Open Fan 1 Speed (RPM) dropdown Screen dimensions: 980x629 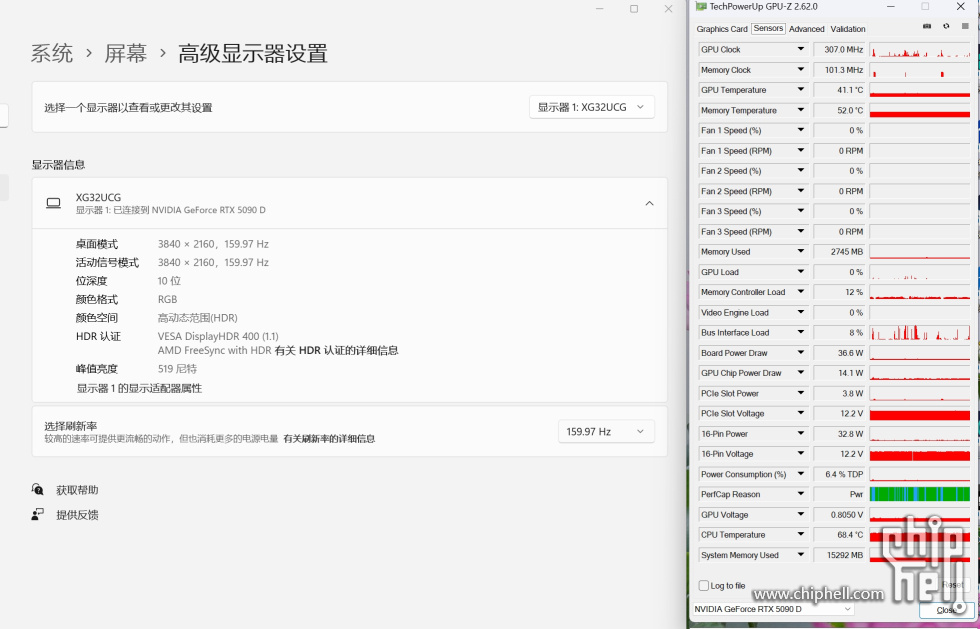click(800, 151)
